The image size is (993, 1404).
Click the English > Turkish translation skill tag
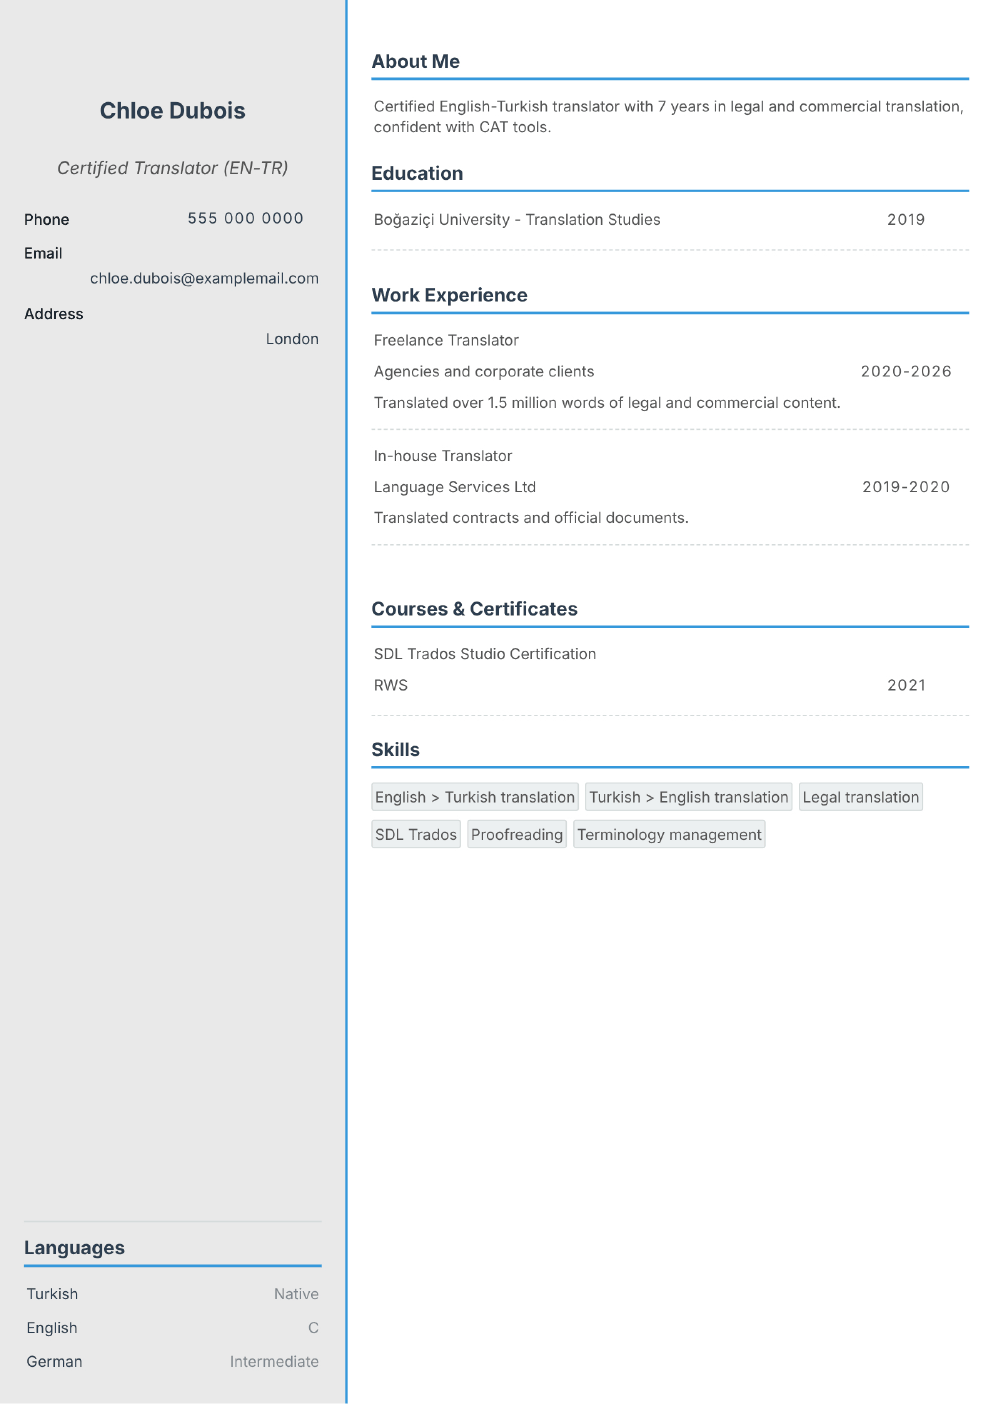pyautogui.click(x=475, y=797)
